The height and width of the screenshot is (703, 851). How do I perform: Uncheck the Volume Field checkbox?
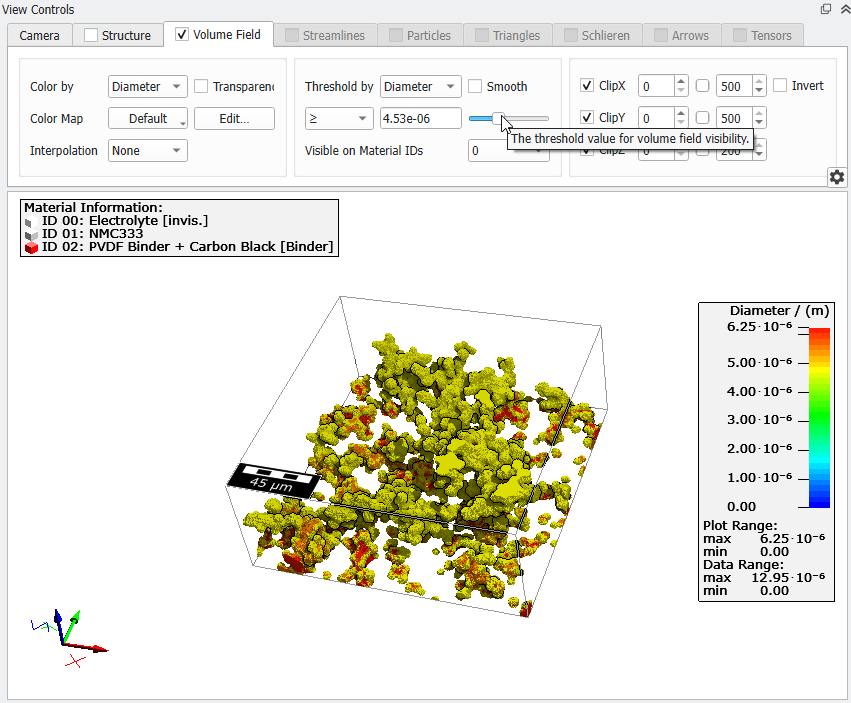182,34
